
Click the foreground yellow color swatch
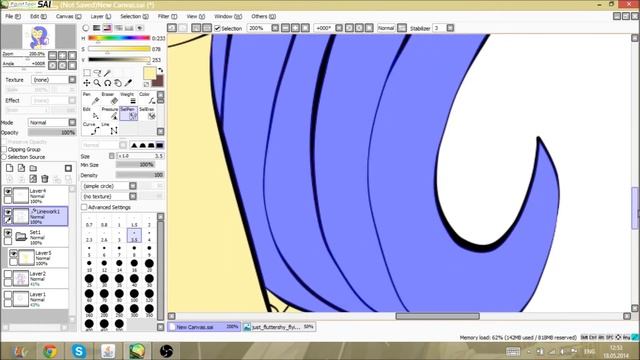coord(150,74)
